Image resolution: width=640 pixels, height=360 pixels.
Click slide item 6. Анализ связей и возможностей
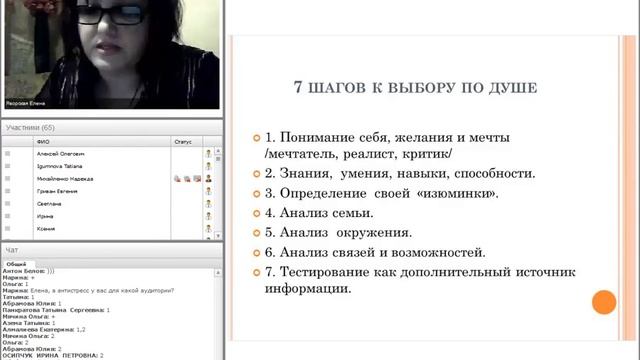375,252
